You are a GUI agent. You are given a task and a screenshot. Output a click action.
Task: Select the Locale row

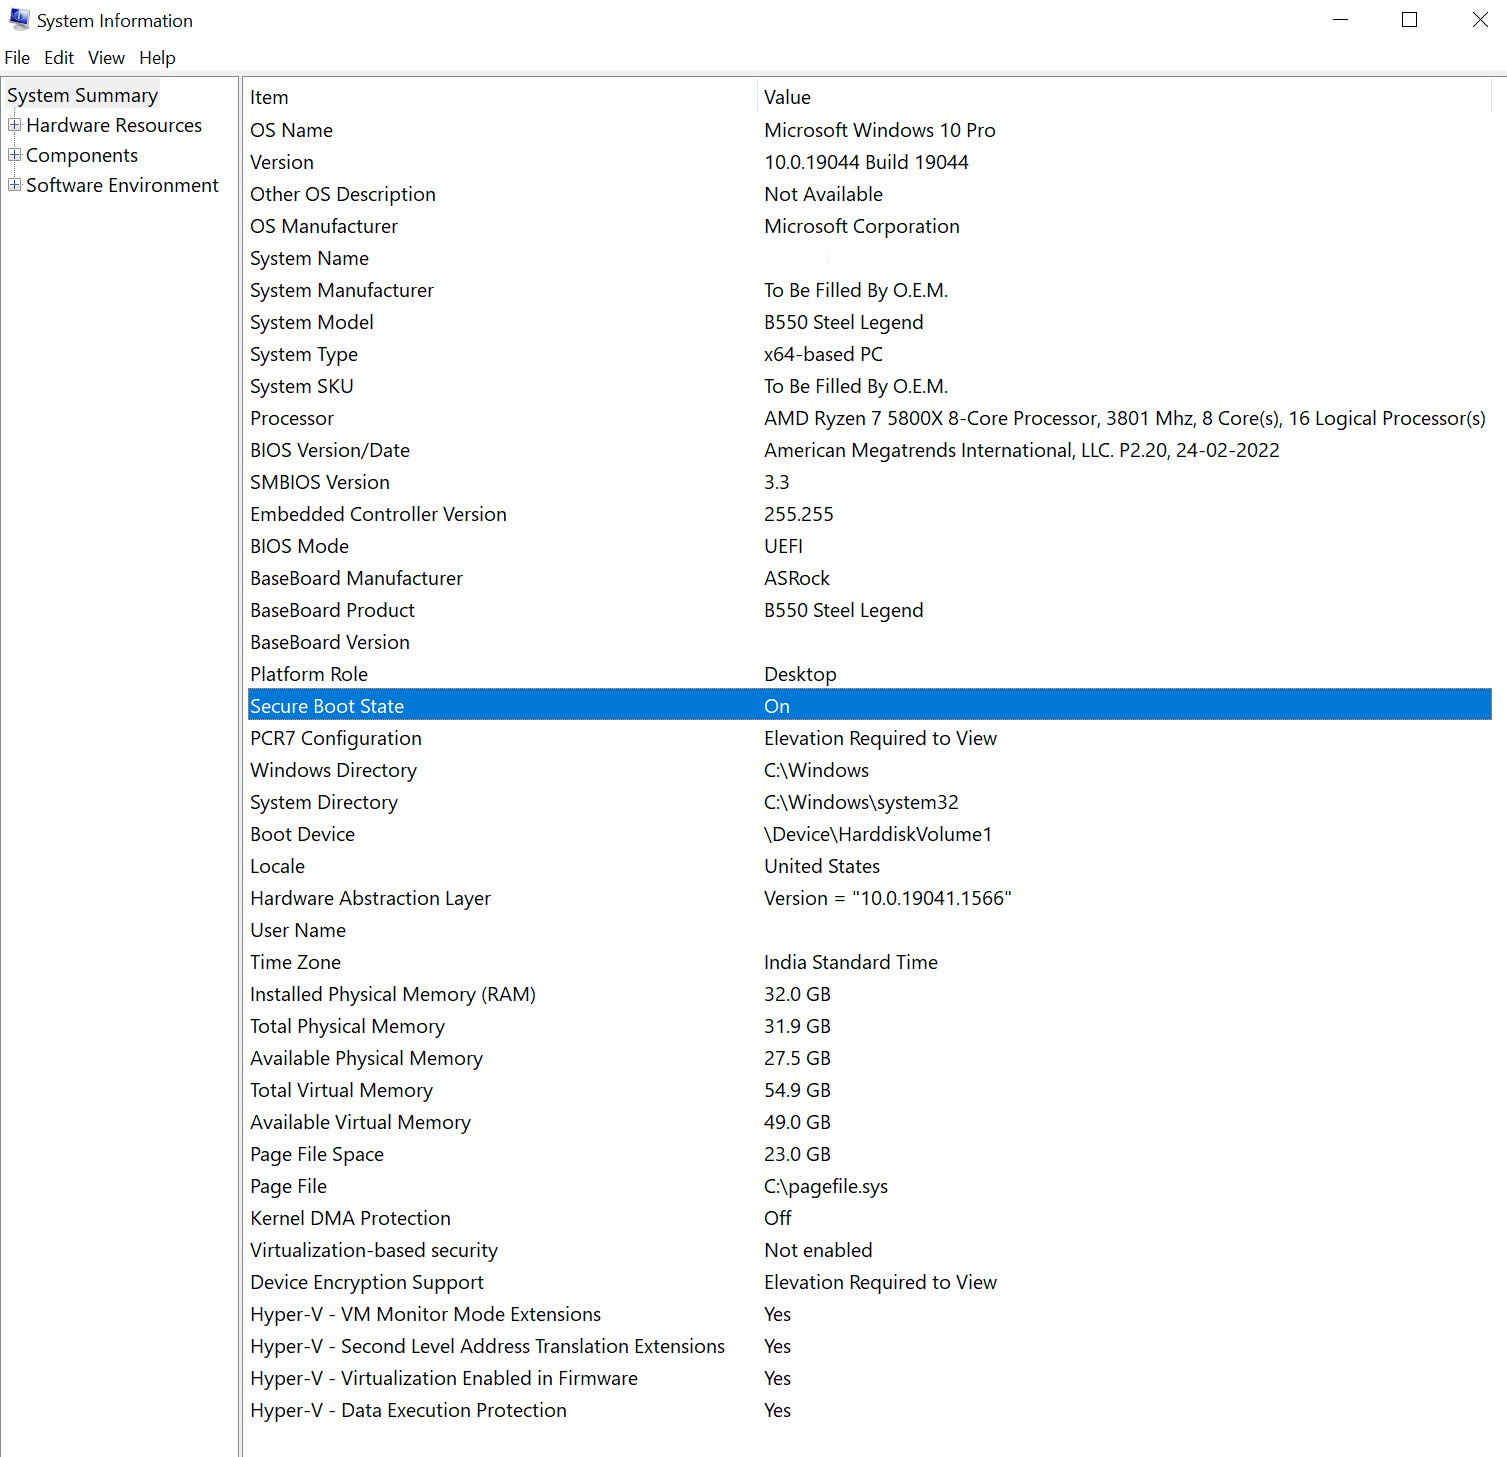coord(869,866)
